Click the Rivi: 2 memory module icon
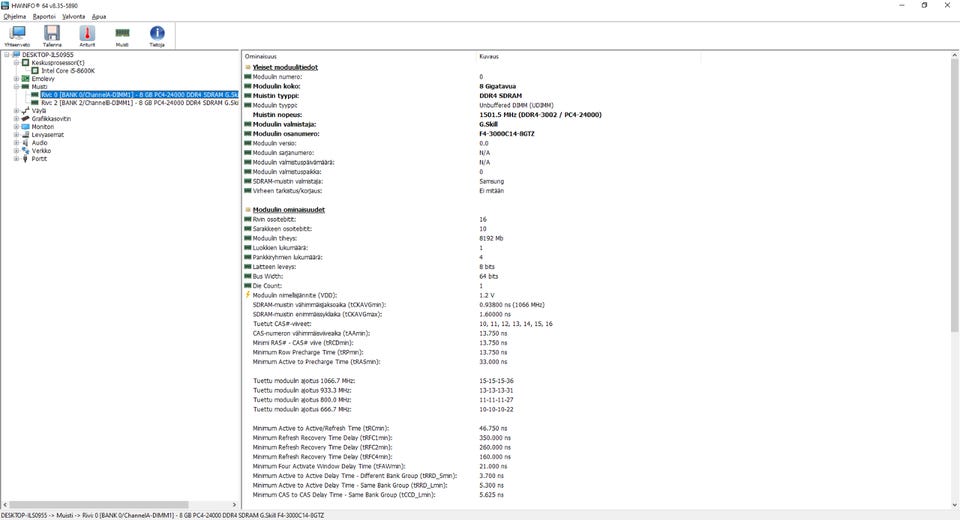960x520 pixels. click(35, 103)
